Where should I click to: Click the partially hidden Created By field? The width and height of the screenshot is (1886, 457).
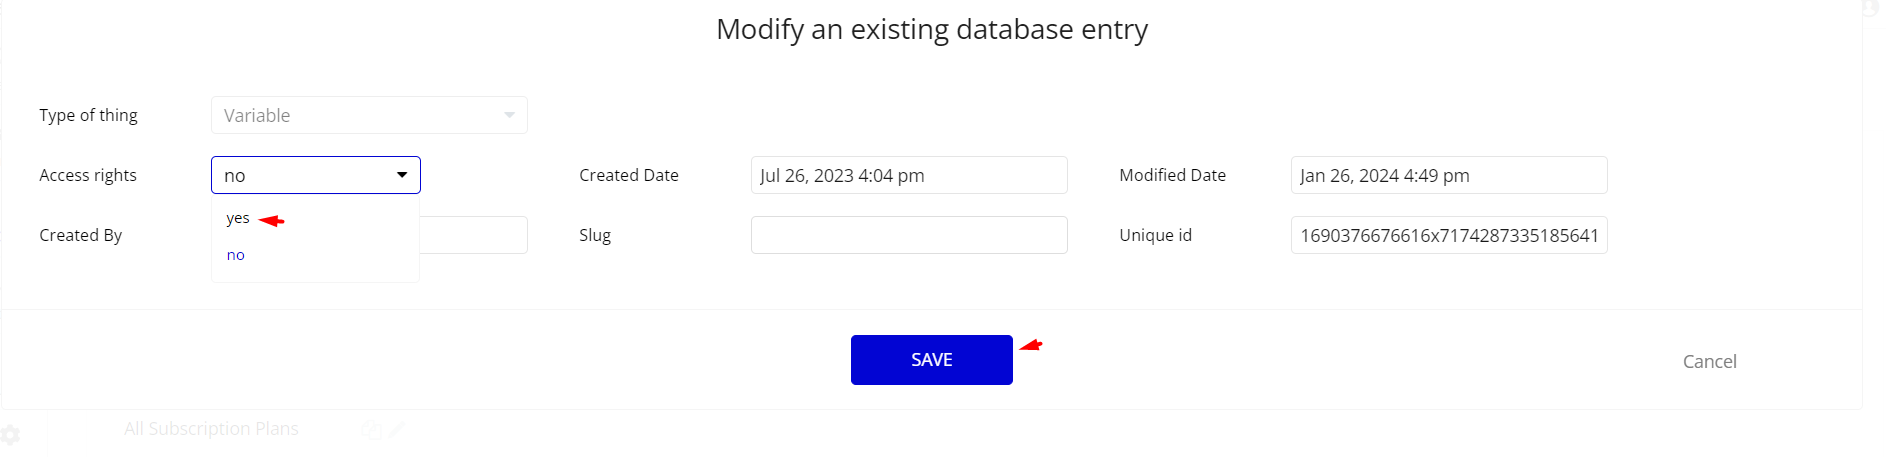click(x=474, y=235)
